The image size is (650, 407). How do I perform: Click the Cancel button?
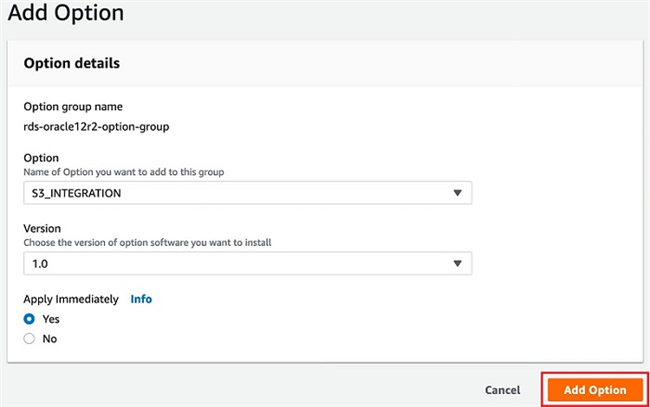coord(502,390)
